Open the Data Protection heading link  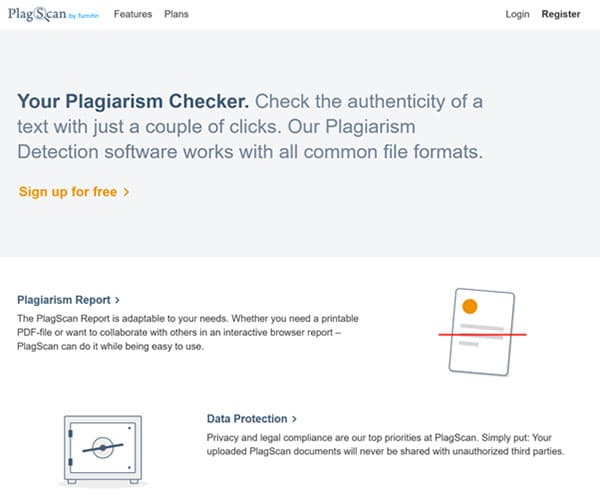click(x=252, y=419)
